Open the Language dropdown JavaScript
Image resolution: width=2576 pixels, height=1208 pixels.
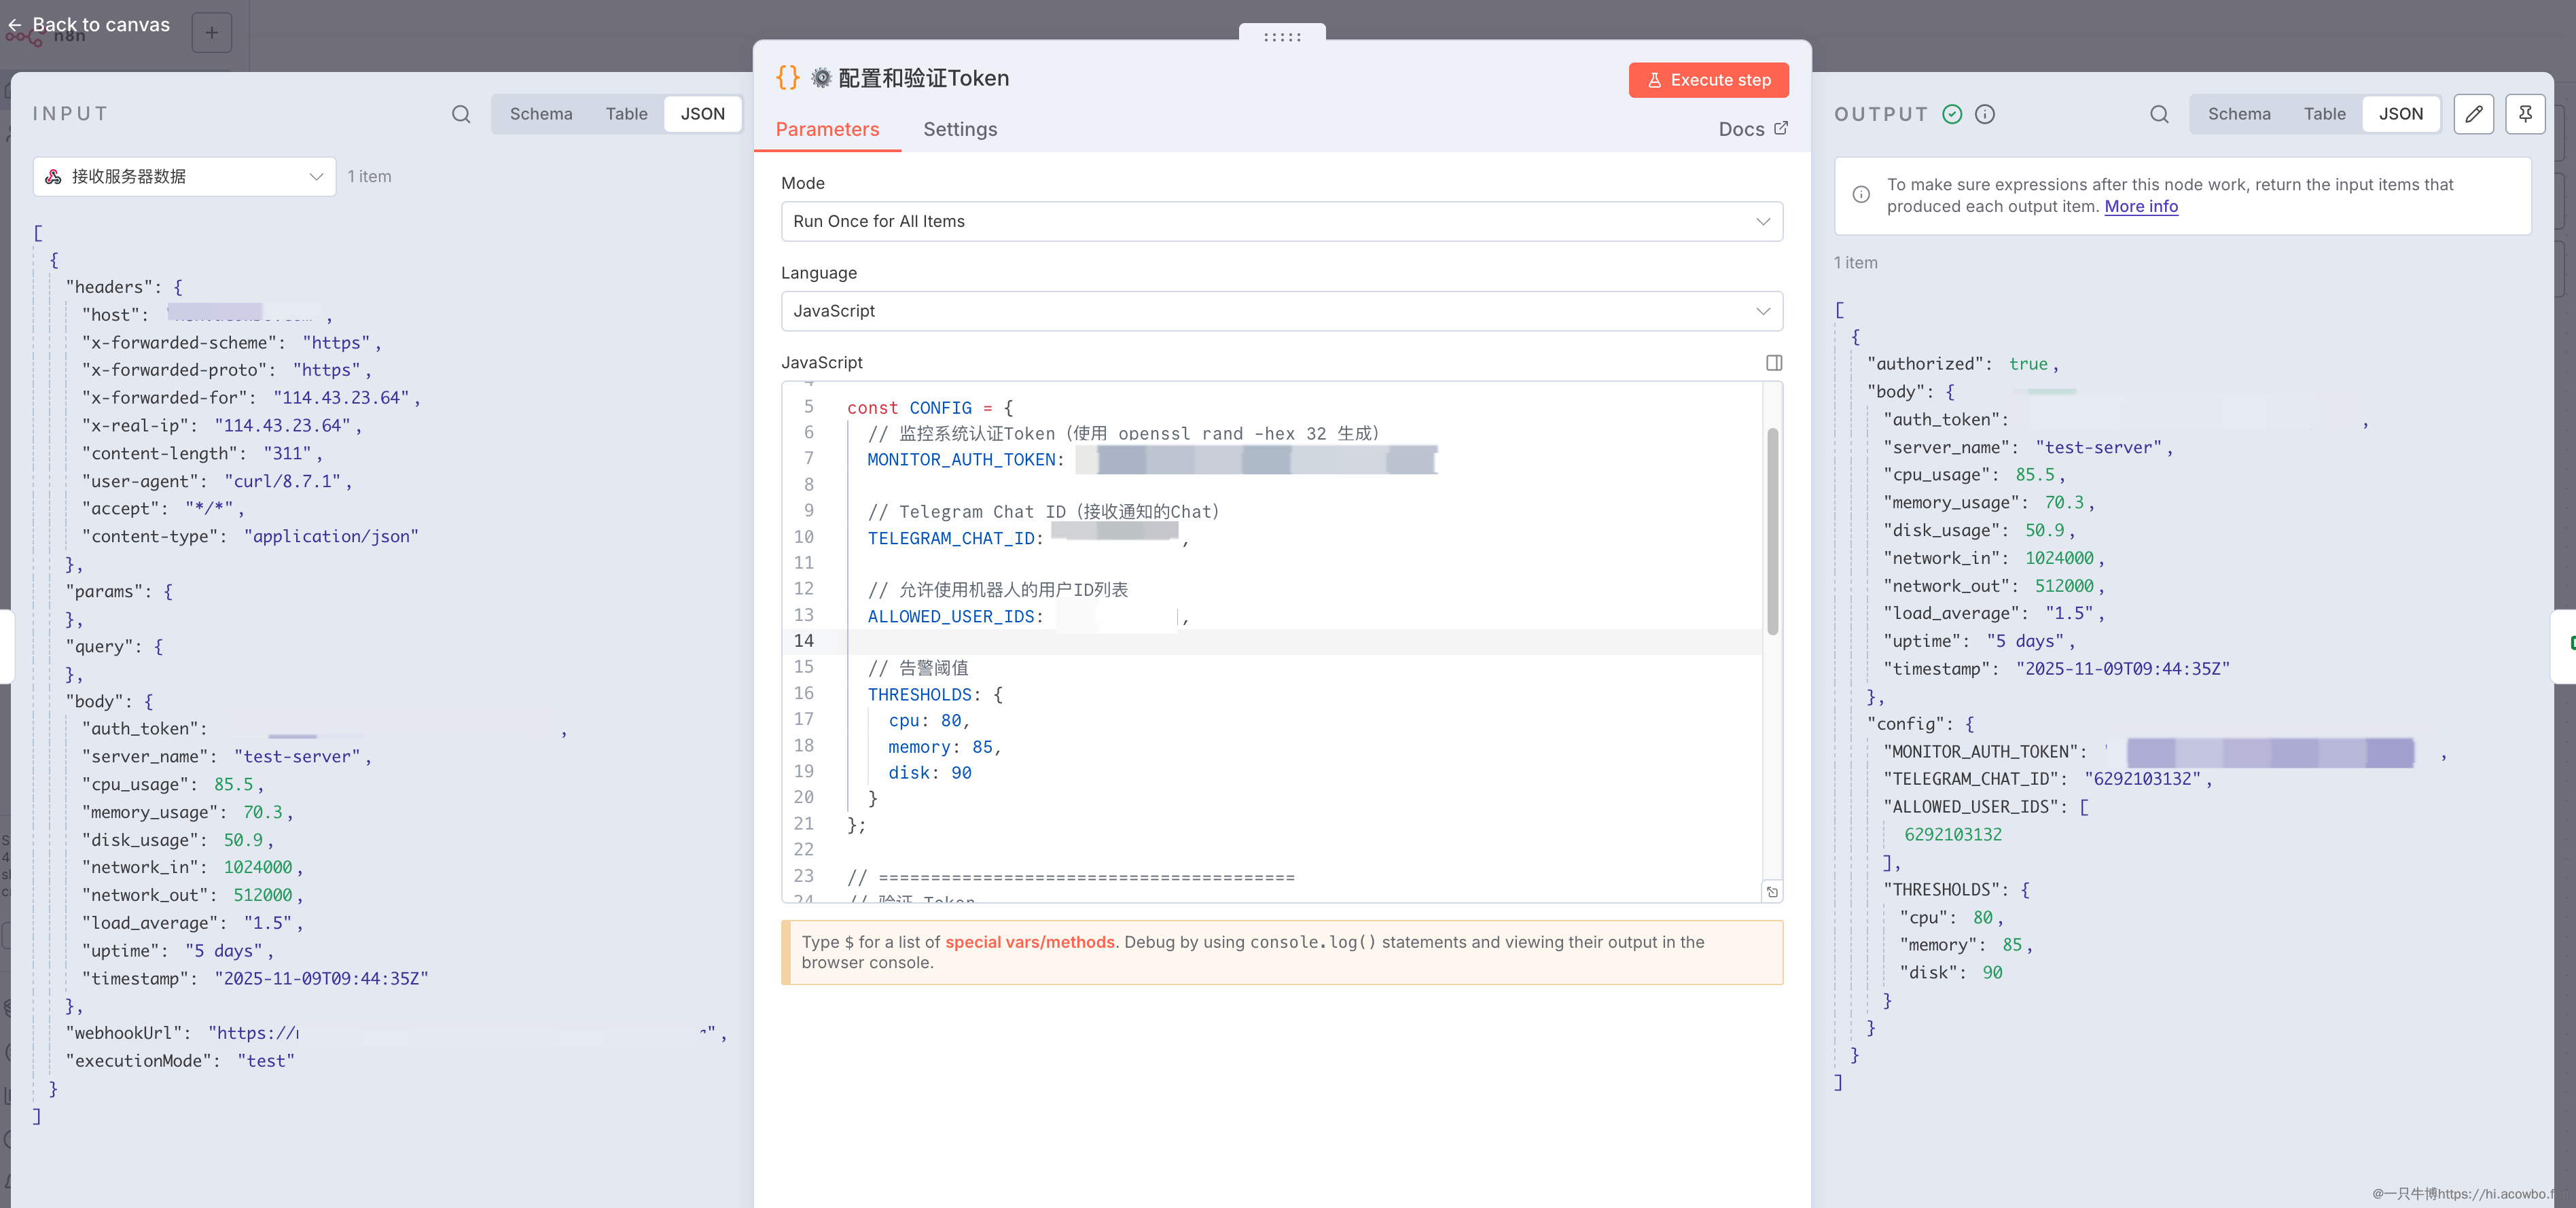tap(1281, 311)
